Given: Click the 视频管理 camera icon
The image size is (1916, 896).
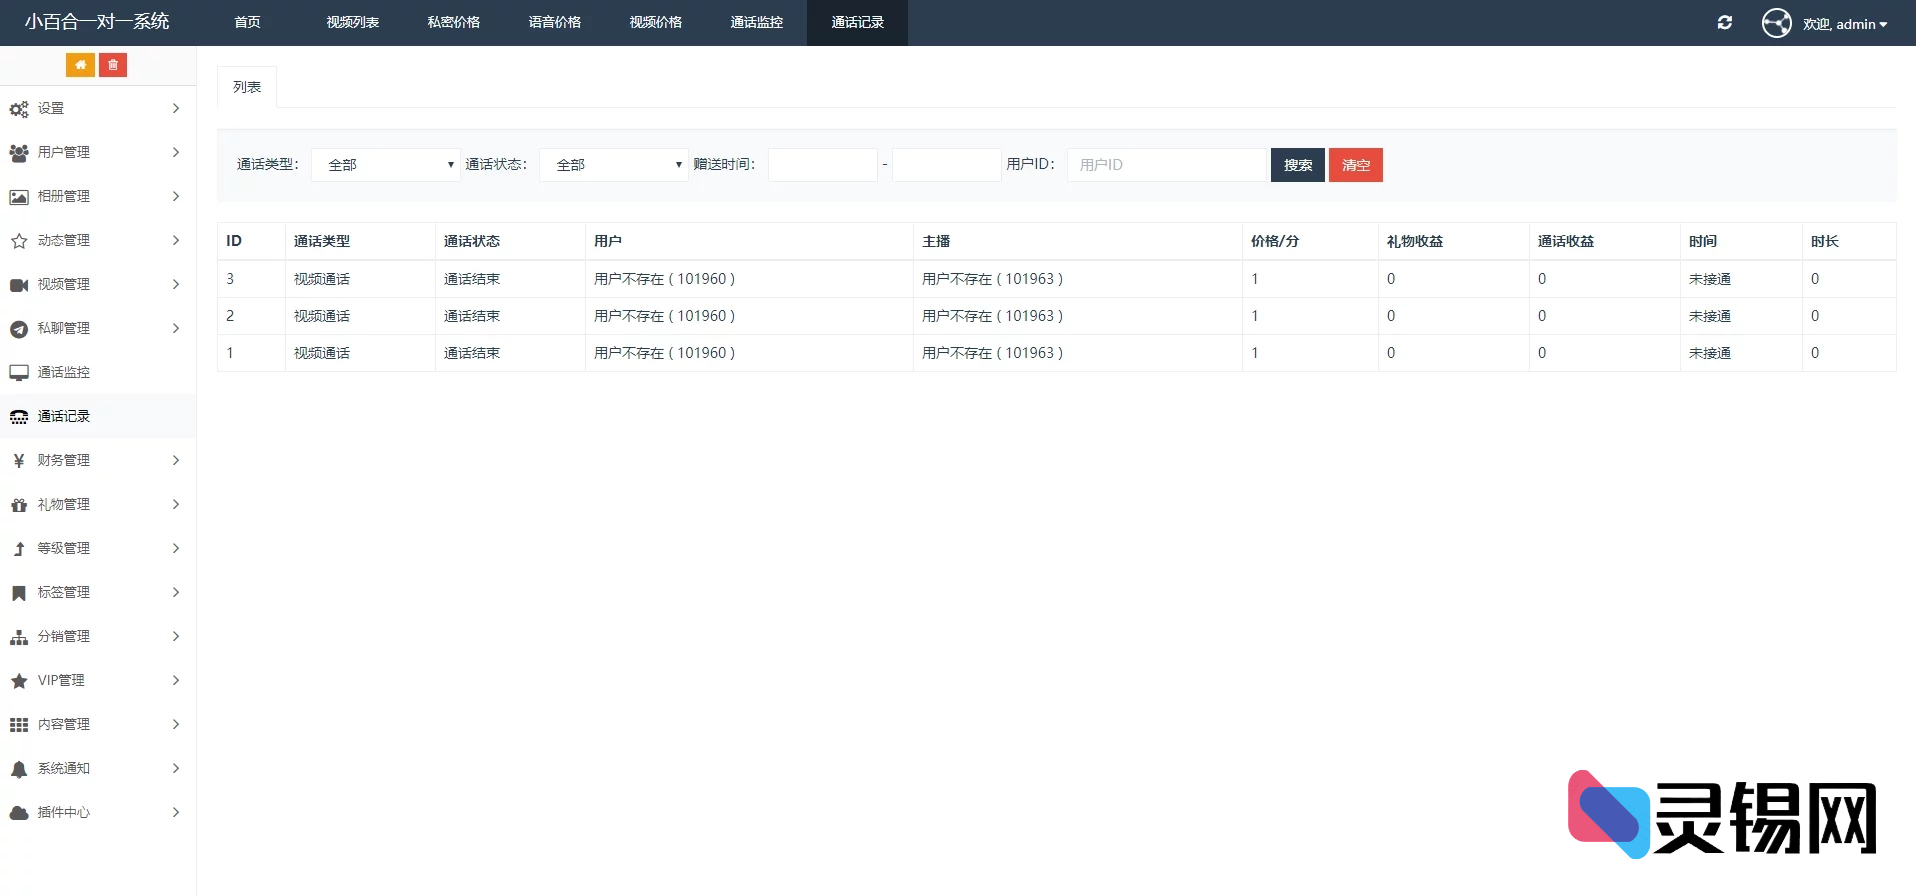Looking at the screenshot, I should coord(19,285).
